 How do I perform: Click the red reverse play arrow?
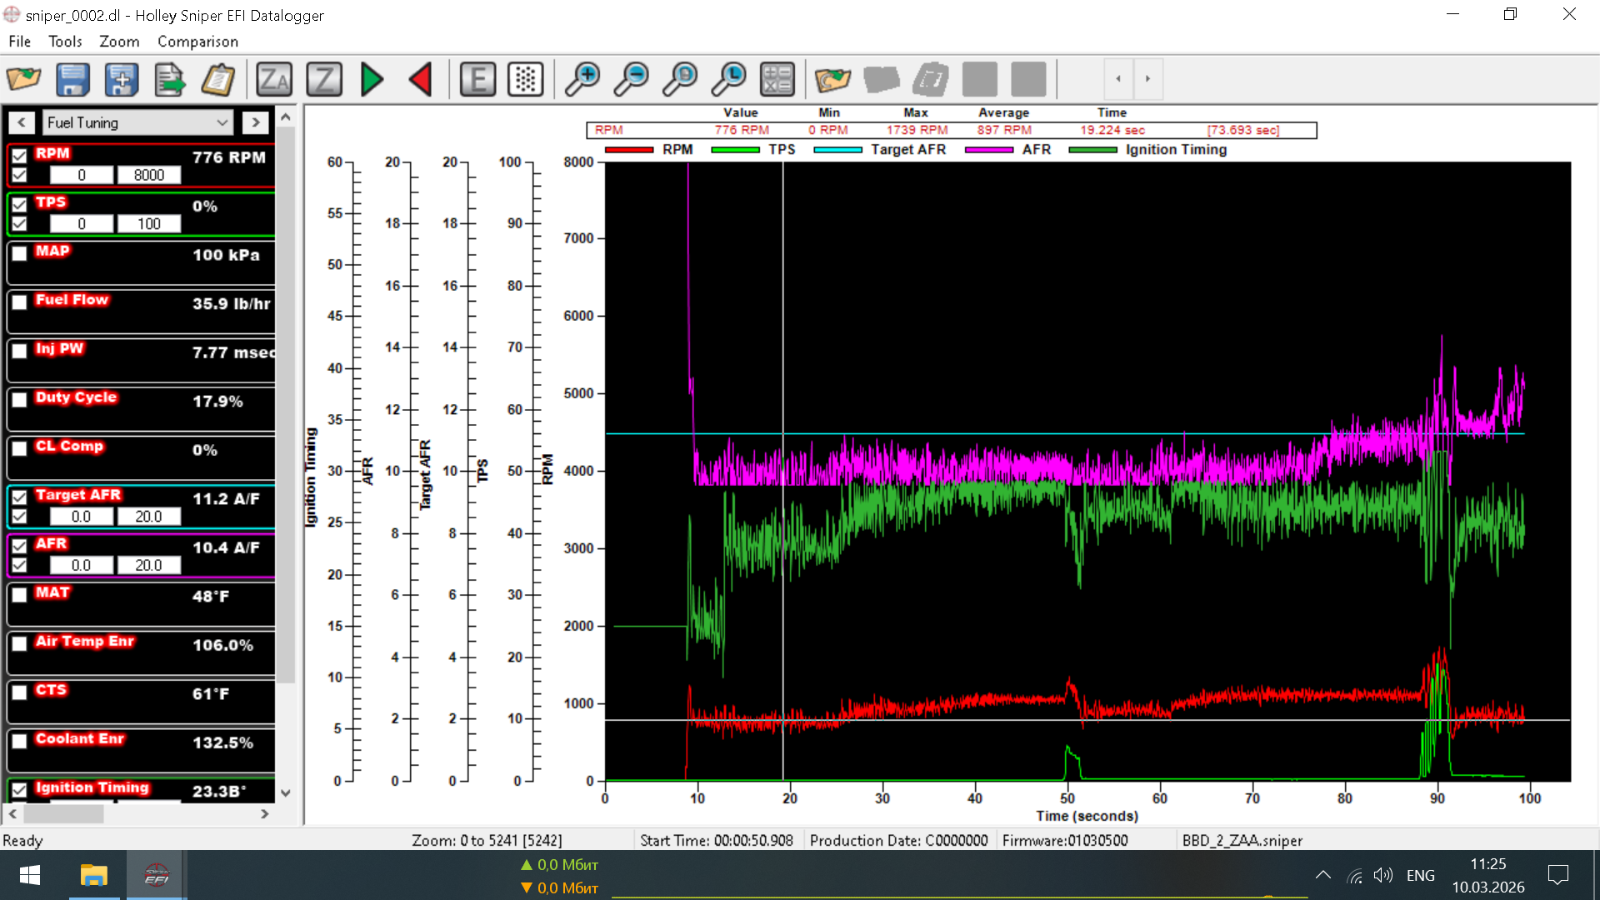[x=421, y=79]
